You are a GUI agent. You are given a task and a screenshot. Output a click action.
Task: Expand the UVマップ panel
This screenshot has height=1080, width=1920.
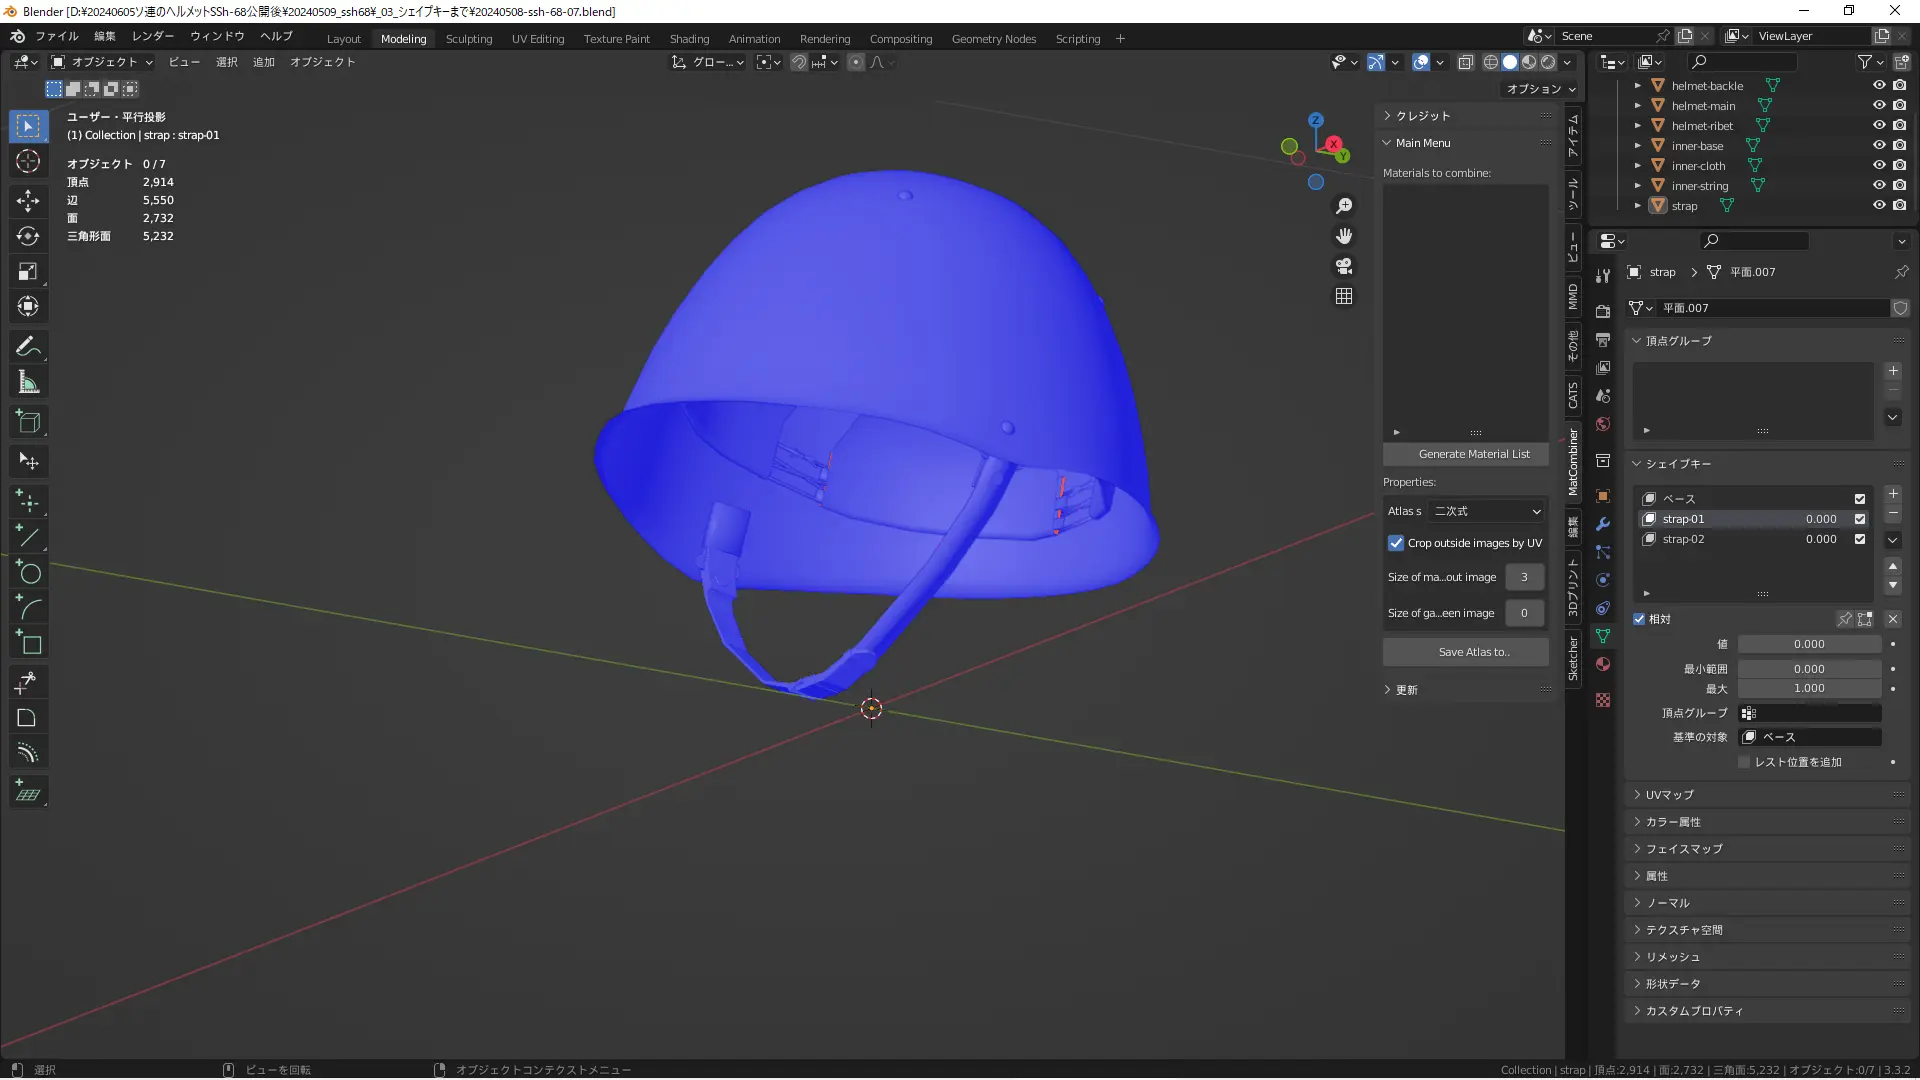[x=1669, y=795]
